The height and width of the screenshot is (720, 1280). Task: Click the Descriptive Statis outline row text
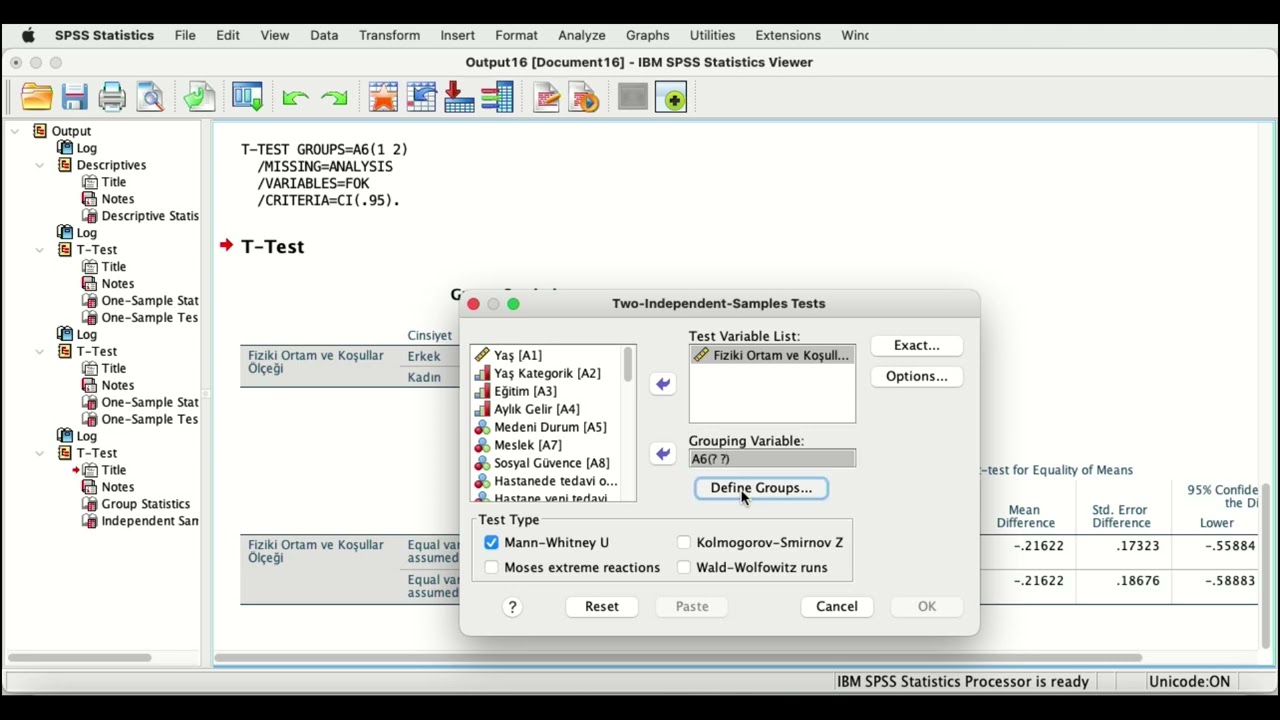coord(150,216)
